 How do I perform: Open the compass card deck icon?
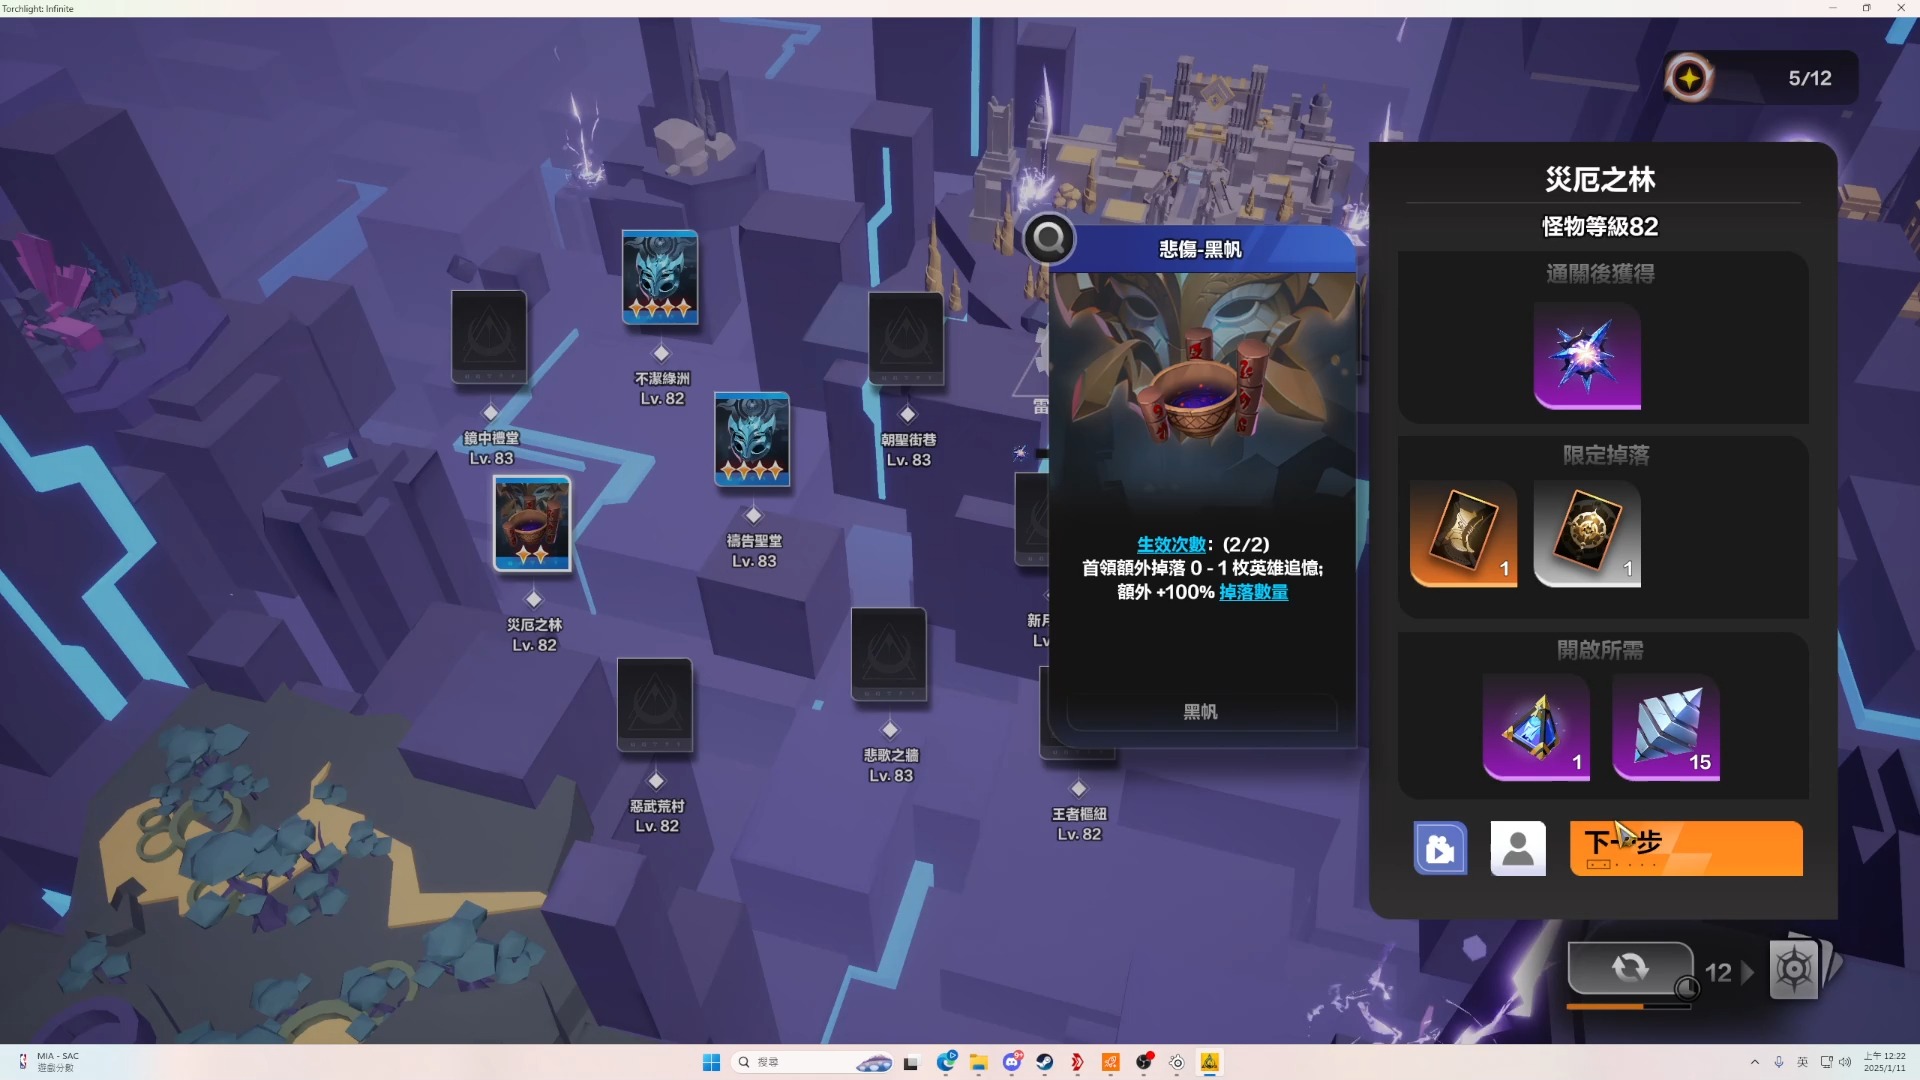(1795, 969)
